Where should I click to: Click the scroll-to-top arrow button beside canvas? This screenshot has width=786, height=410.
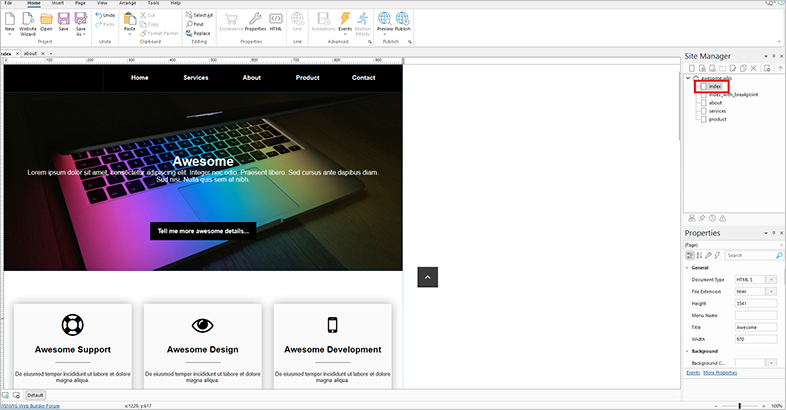(428, 277)
